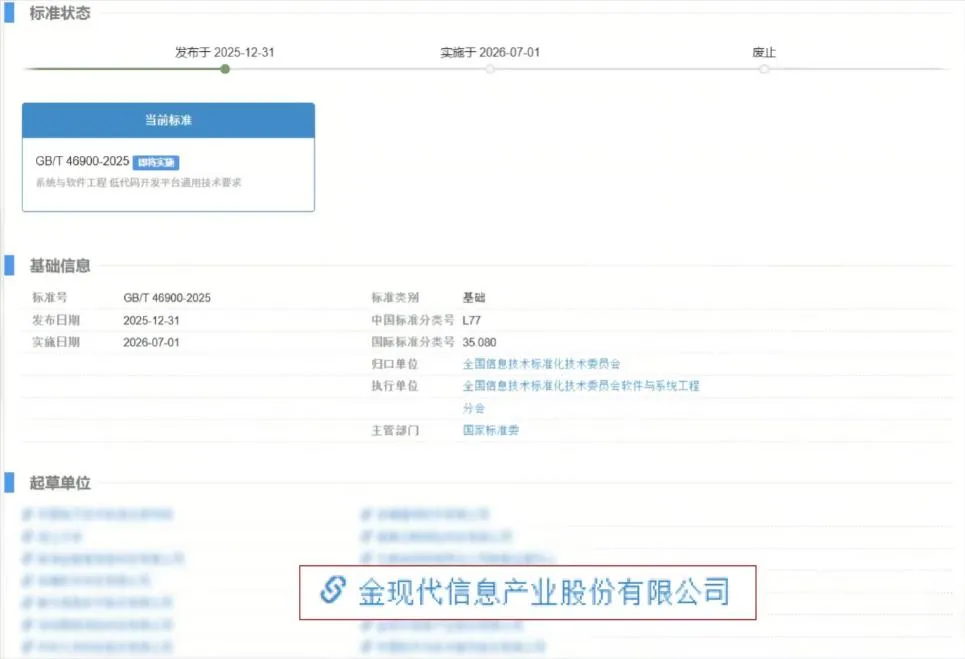Click the blue bar icon beside 标准状态
965x659 pixels.
[x=9, y=14]
